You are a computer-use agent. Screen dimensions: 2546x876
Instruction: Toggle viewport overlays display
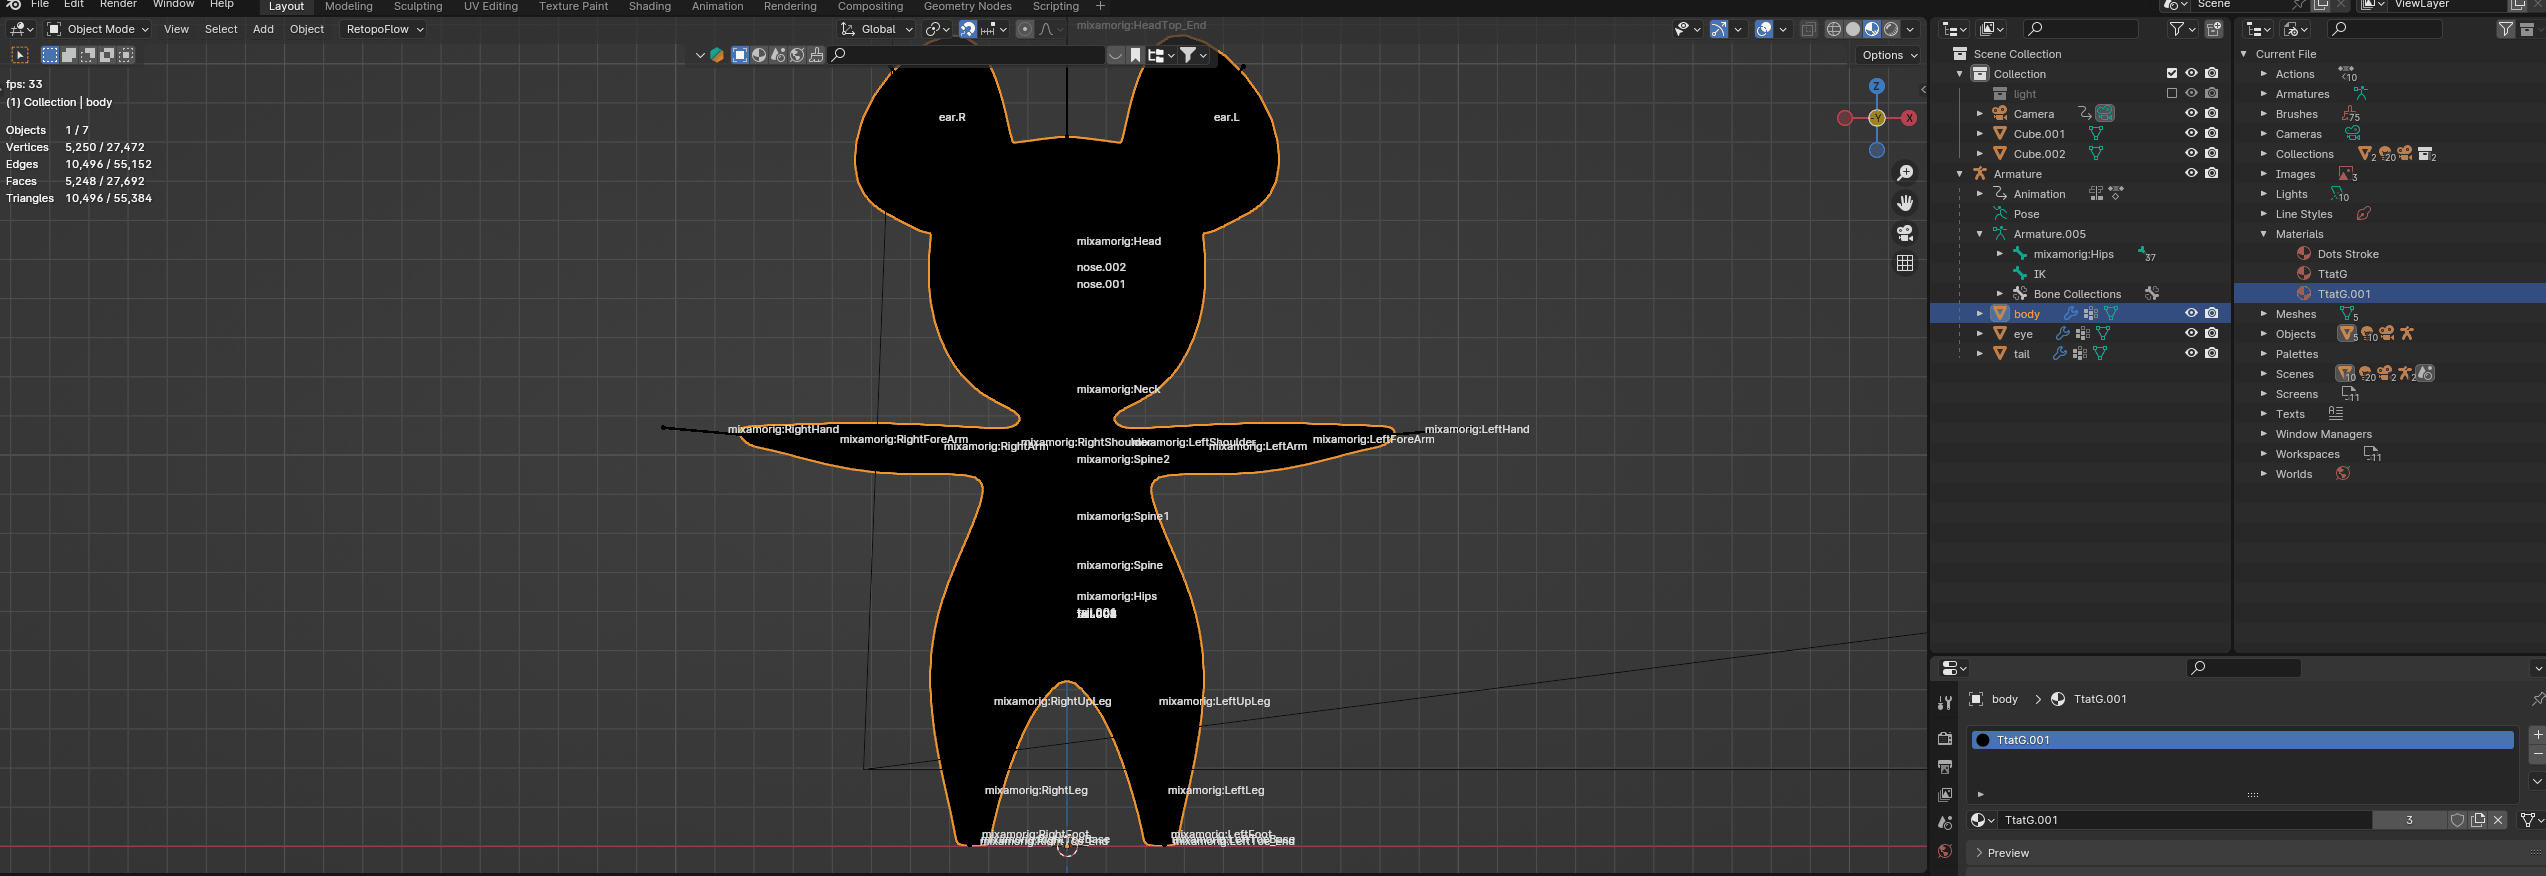click(x=1764, y=29)
